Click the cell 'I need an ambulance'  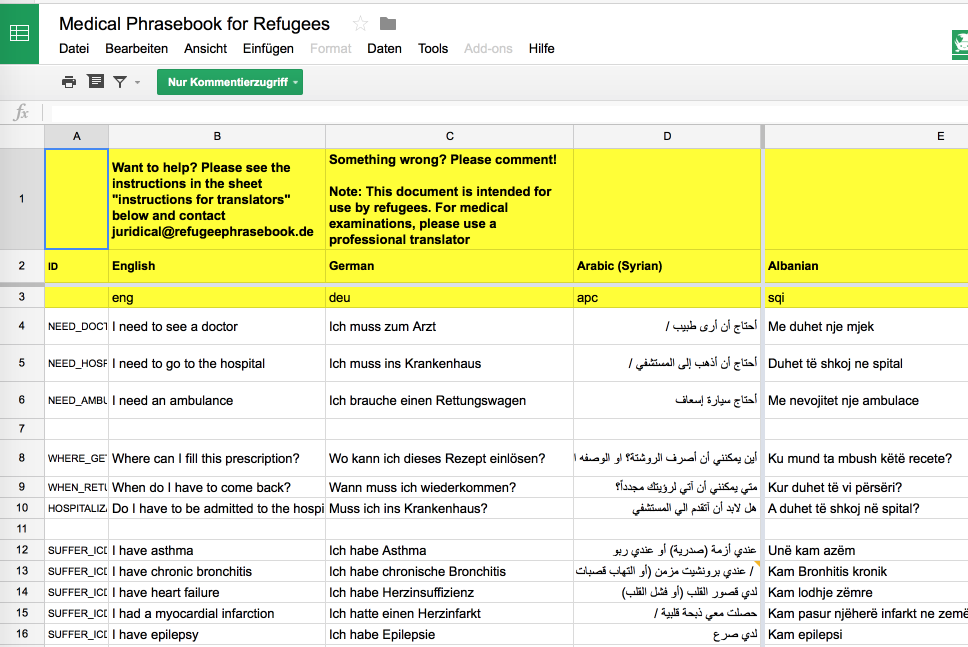click(216, 400)
